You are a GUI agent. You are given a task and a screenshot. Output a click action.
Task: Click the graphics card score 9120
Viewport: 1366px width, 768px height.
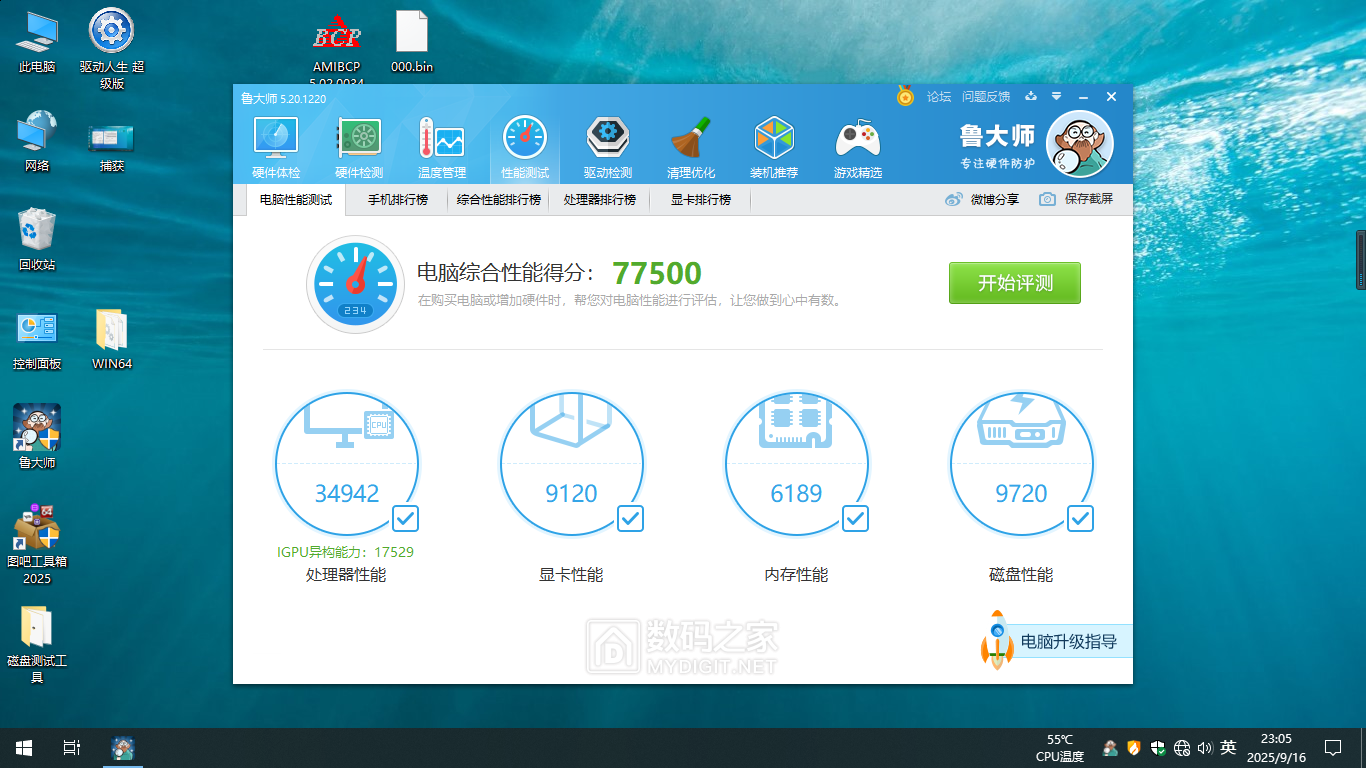pyautogui.click(x=571, y=494)
